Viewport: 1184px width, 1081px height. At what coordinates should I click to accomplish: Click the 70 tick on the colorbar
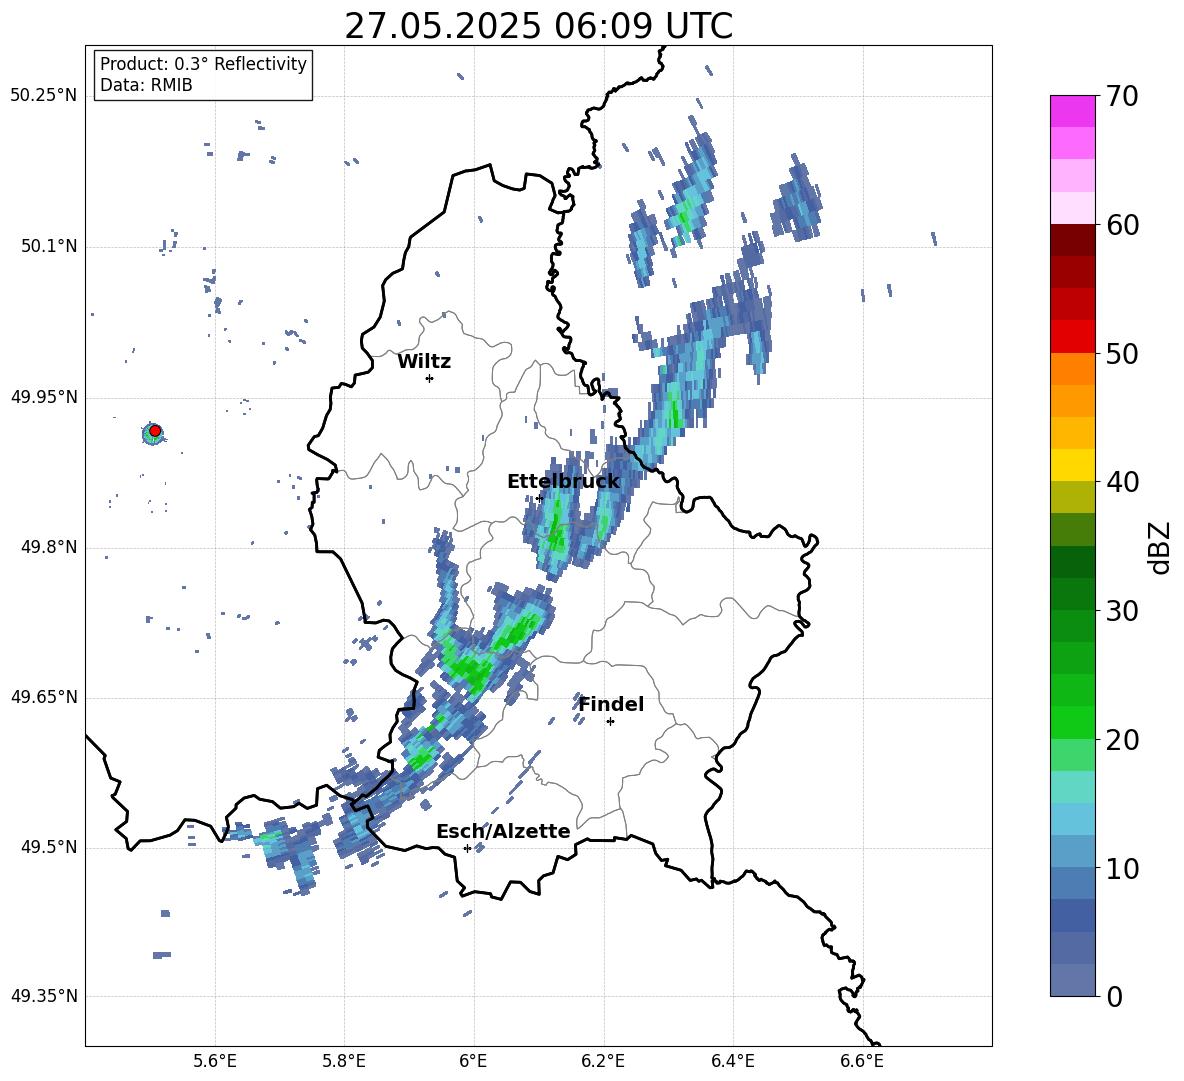(1122, 96)
